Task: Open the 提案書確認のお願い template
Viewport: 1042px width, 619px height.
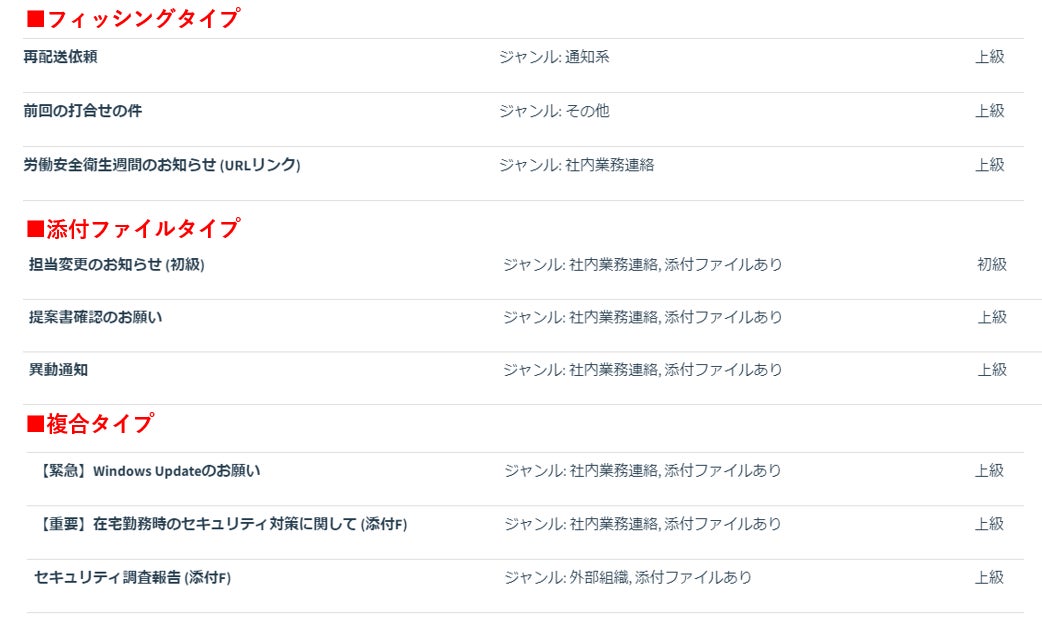Action: [95, 318]
